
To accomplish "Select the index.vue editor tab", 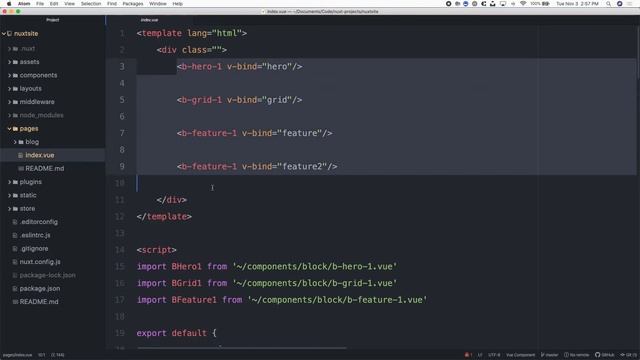I will [149, 20].
